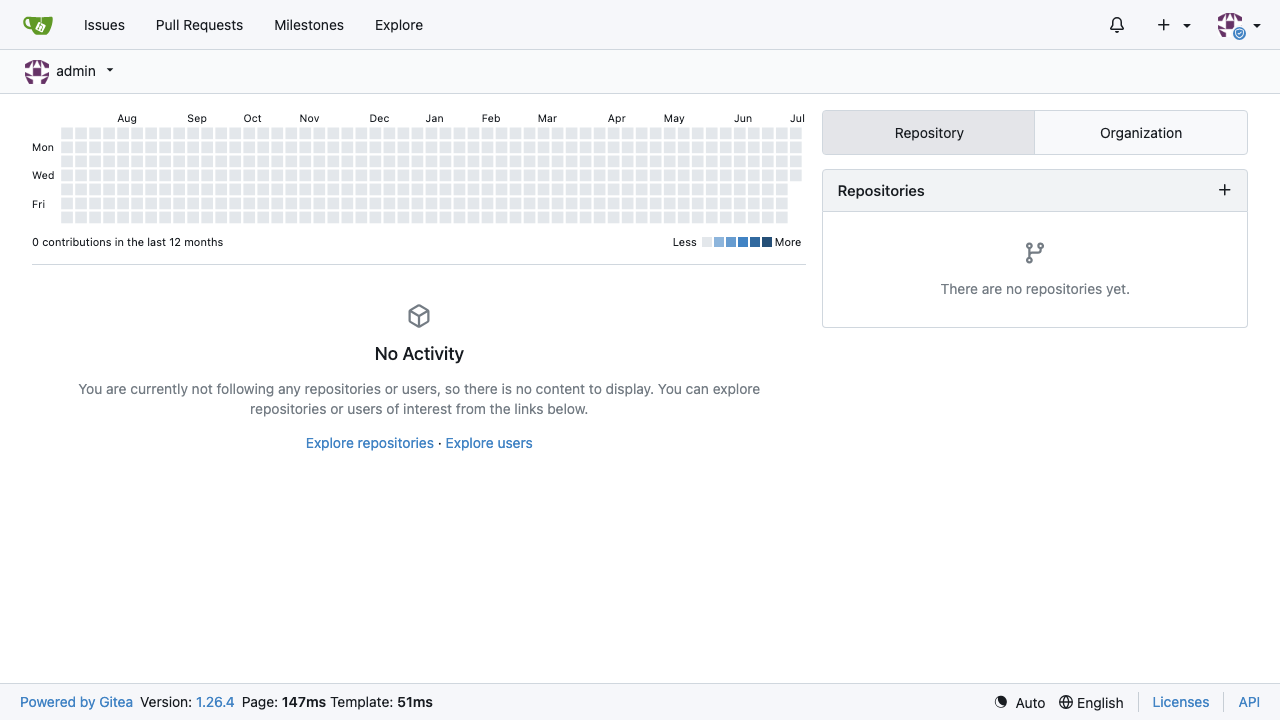Open the Licenses link

tap(1181, 702)
